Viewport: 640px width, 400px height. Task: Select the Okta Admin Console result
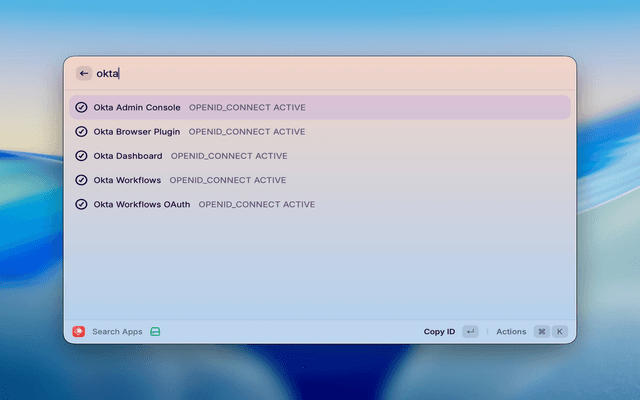[137, 107]
